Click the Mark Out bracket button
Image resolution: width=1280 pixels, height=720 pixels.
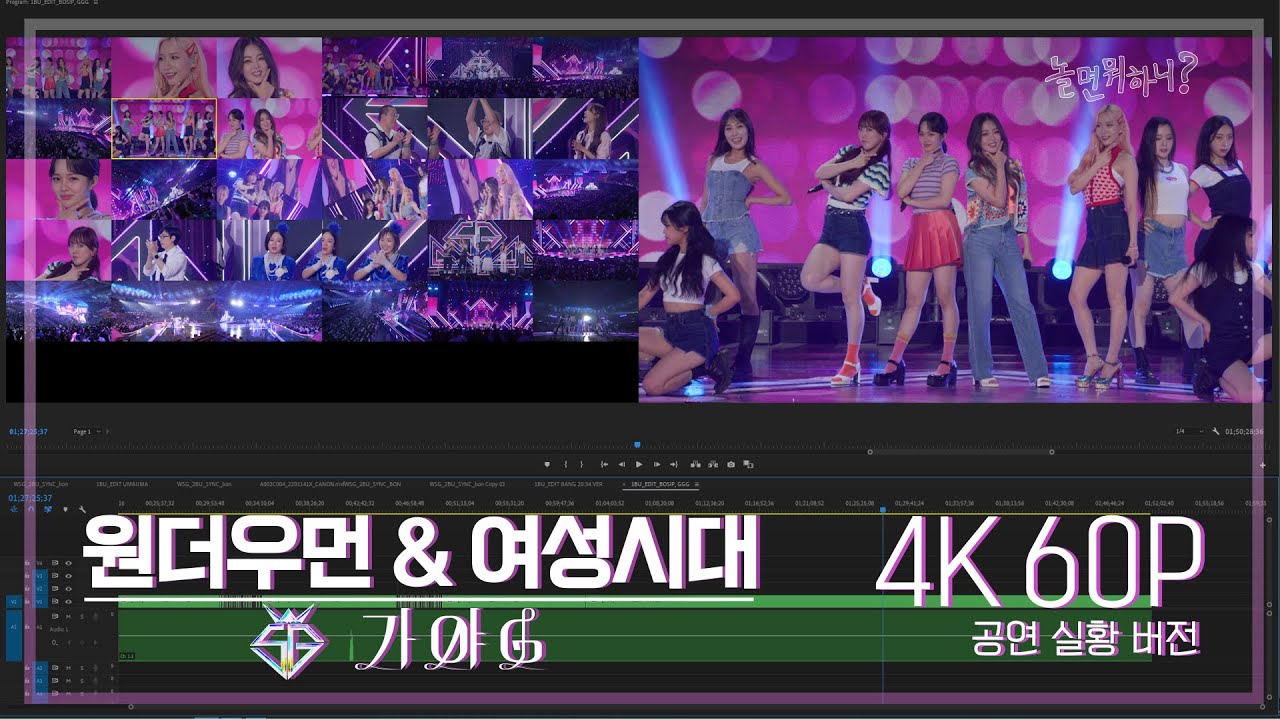click(x=582, y=464)
